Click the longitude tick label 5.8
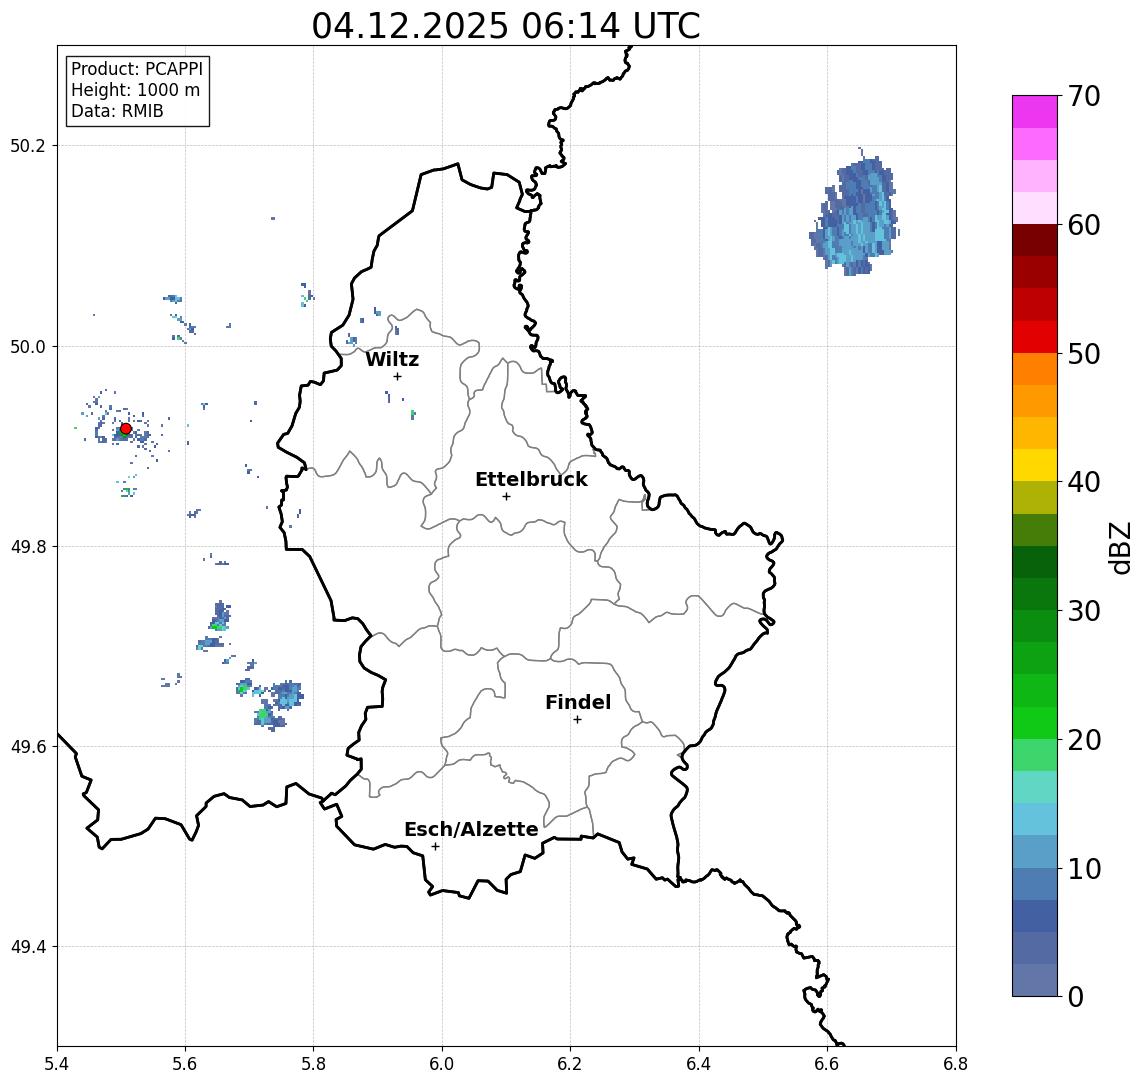This screenshot has width=1145, height=1084. click(314, 1064)
